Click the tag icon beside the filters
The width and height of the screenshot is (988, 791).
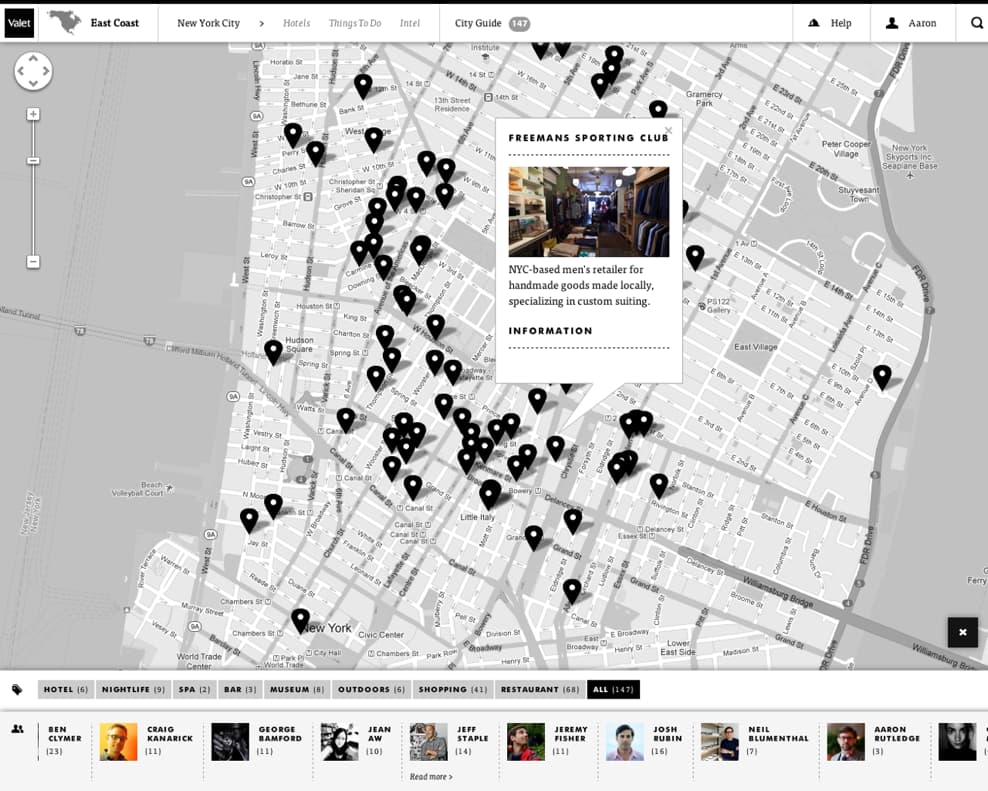click(x=17, y=690)
